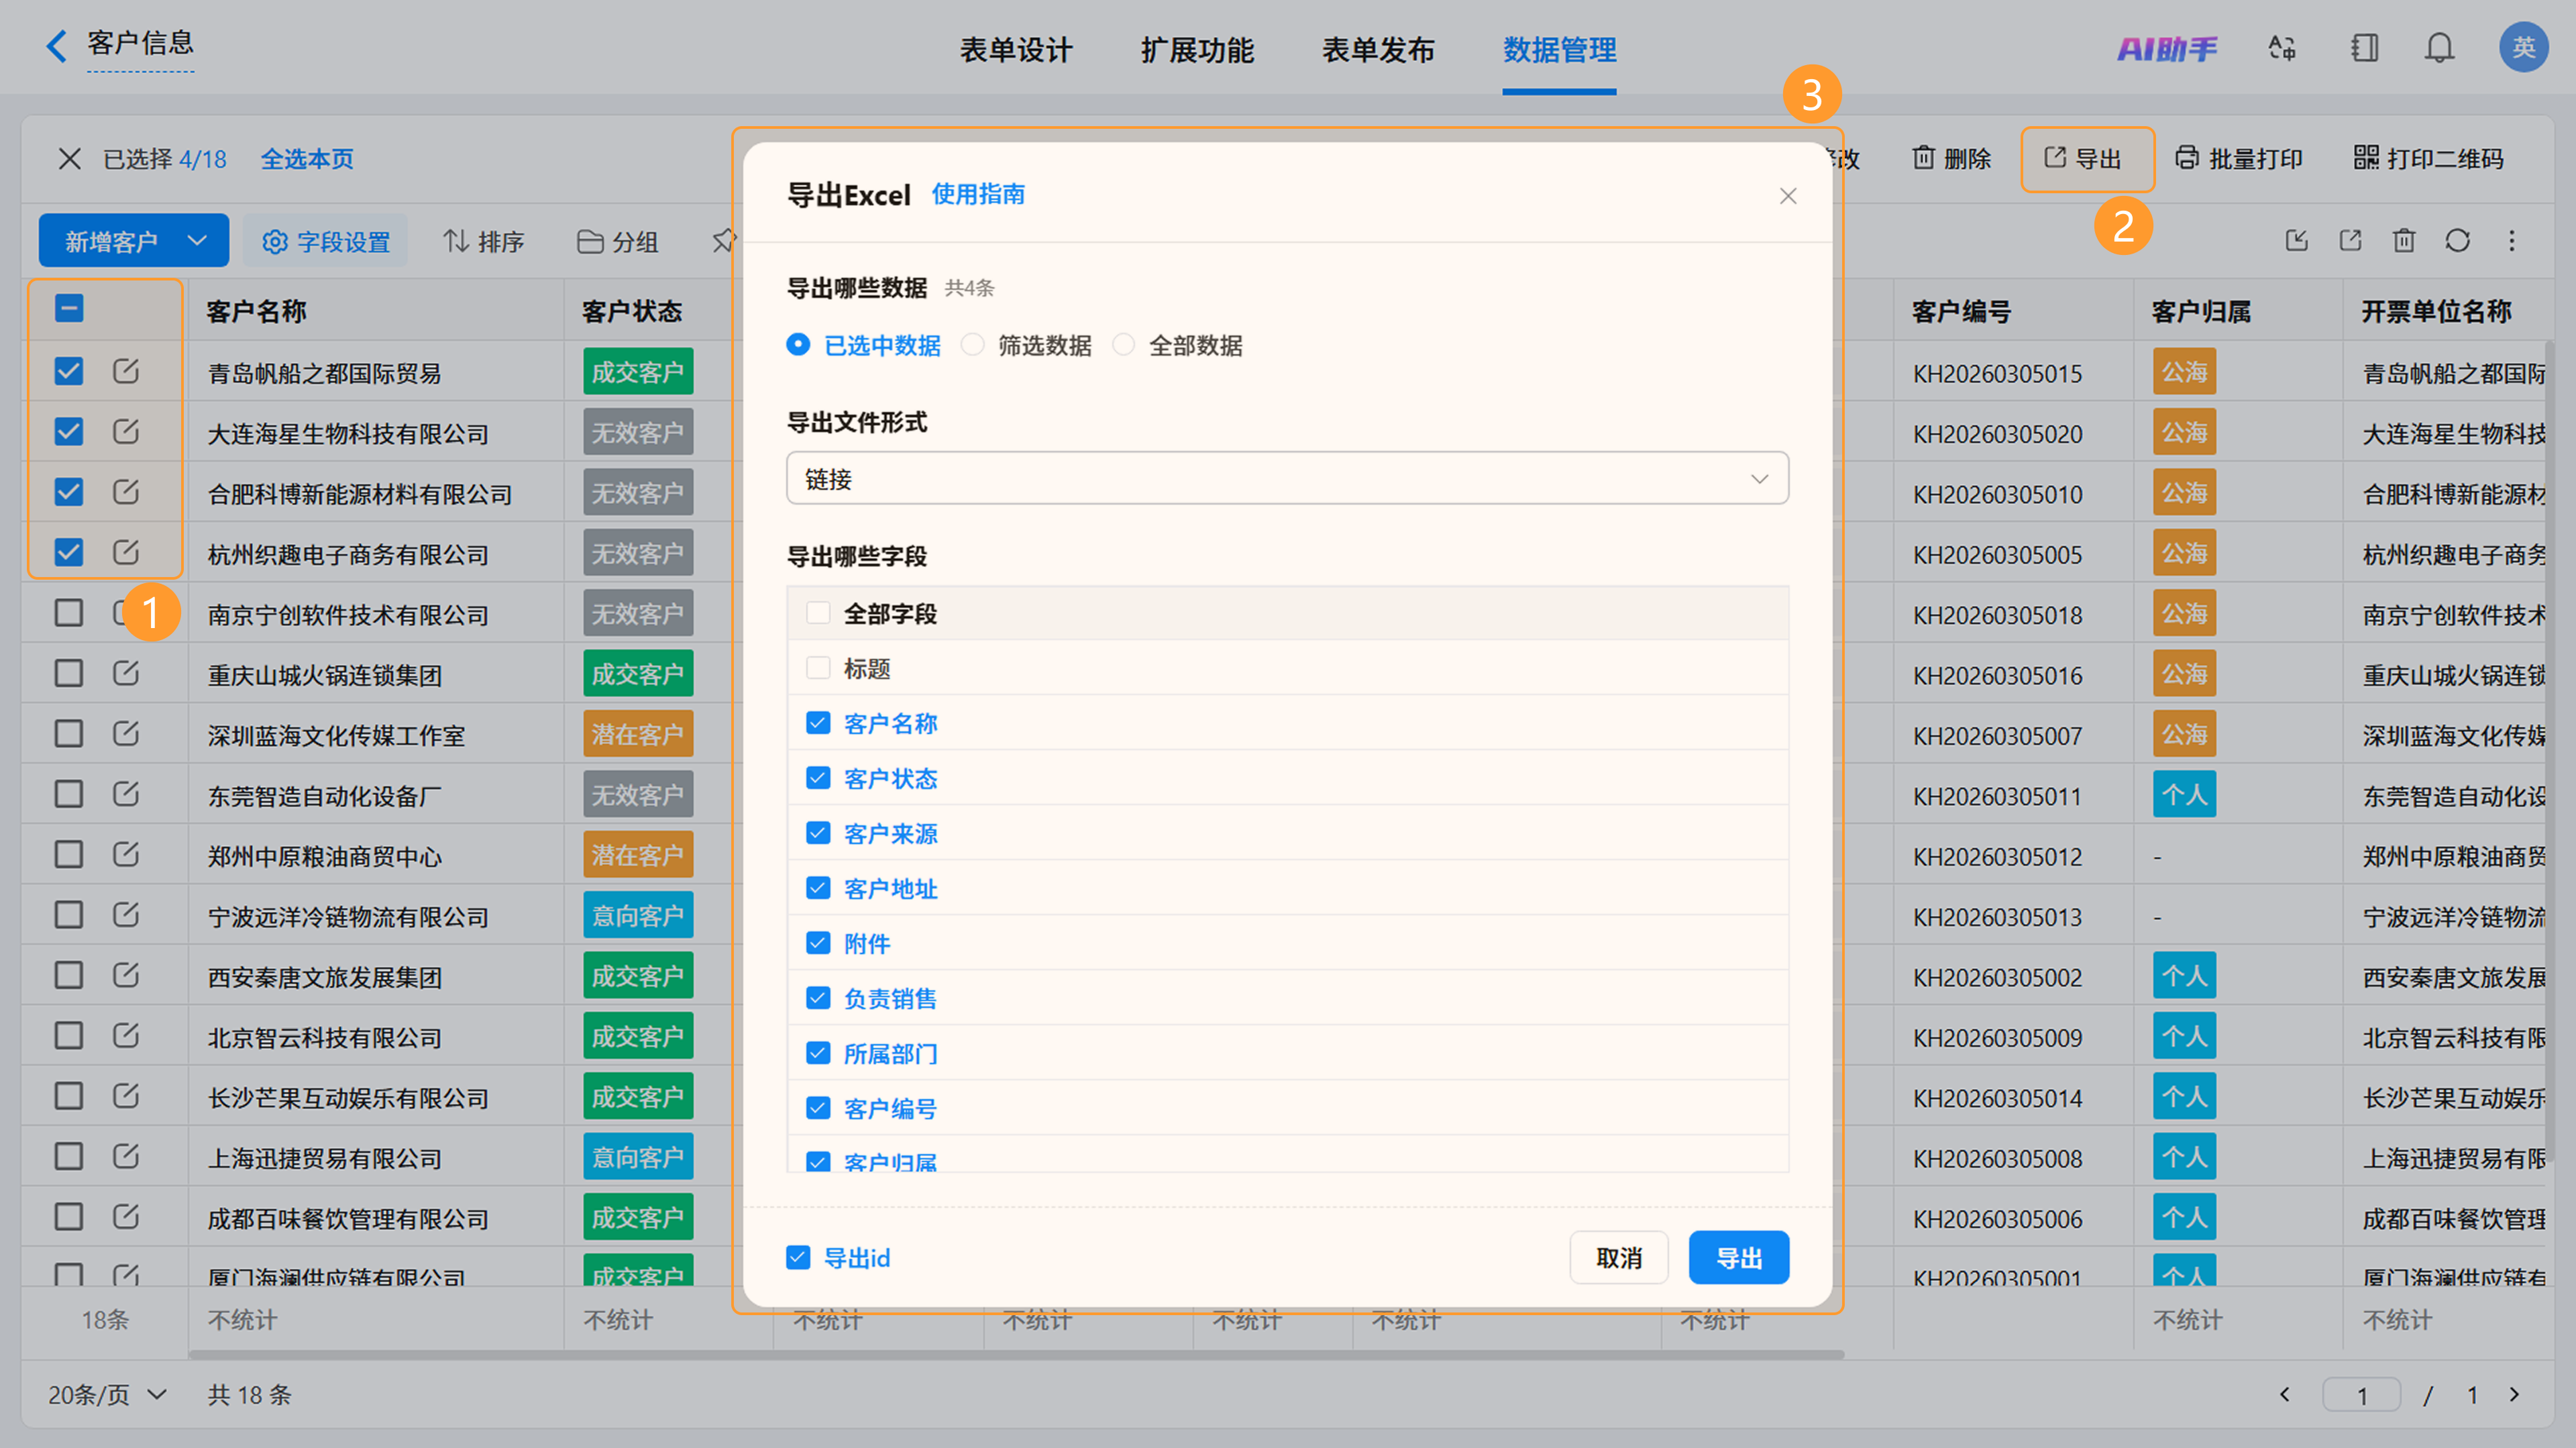Open 字段设置 field settings
This screenshot has width=2576, height=1448.
[326, 241]
